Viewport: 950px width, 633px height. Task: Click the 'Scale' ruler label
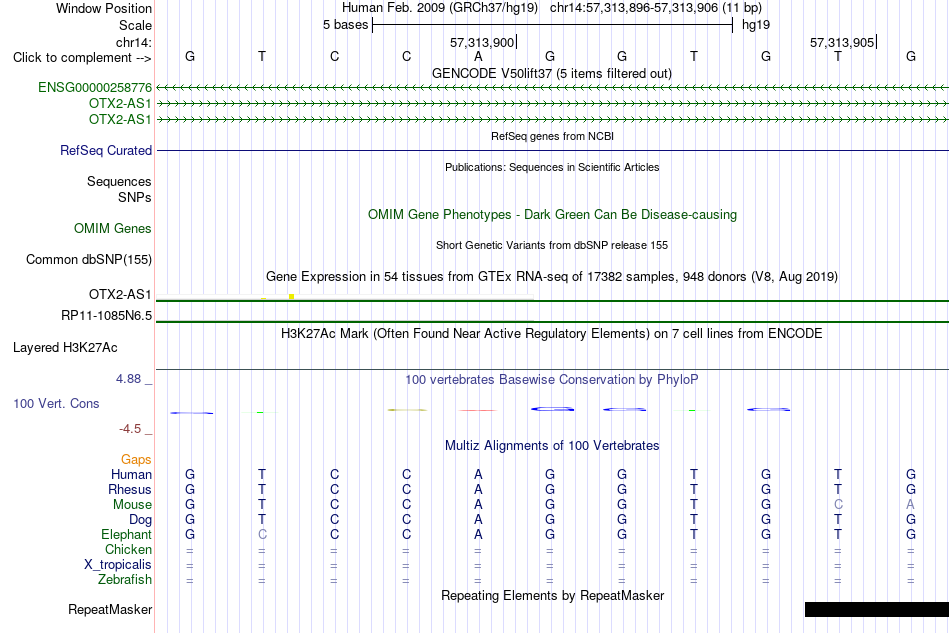click(x=135, y=25)
